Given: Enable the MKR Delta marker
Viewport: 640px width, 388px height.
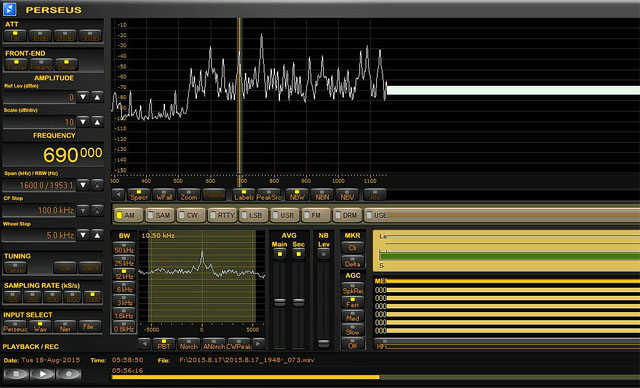Looking at the screenshot, I should point(353,262).
